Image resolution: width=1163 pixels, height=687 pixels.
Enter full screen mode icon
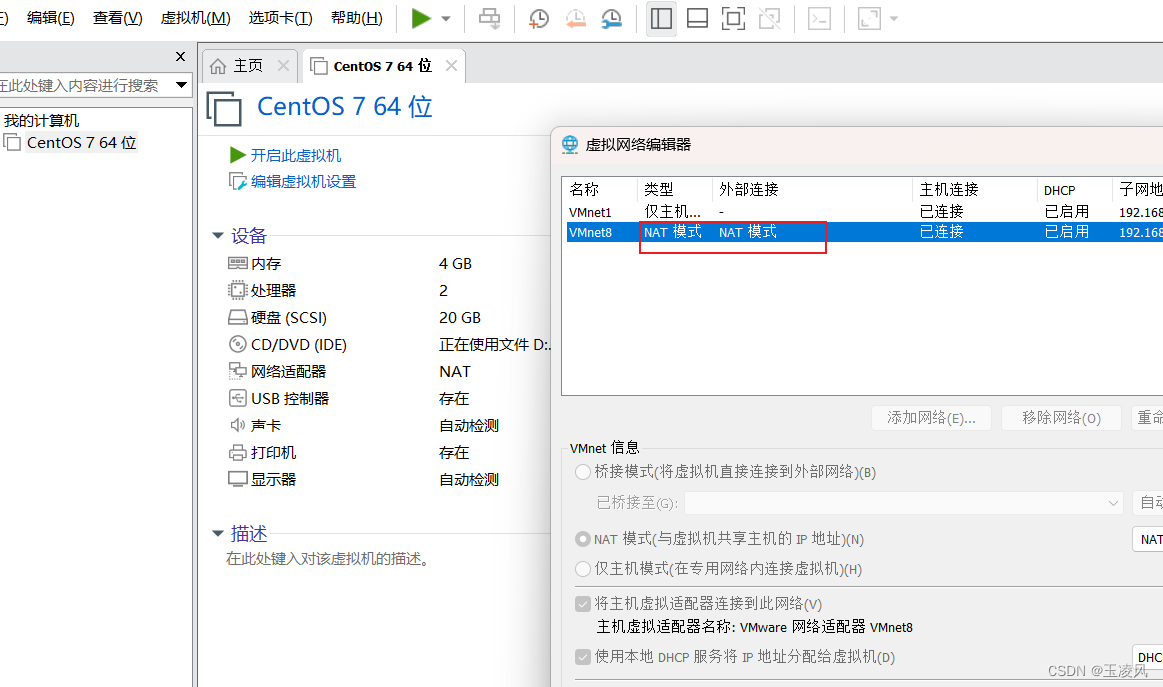(734, 19)
